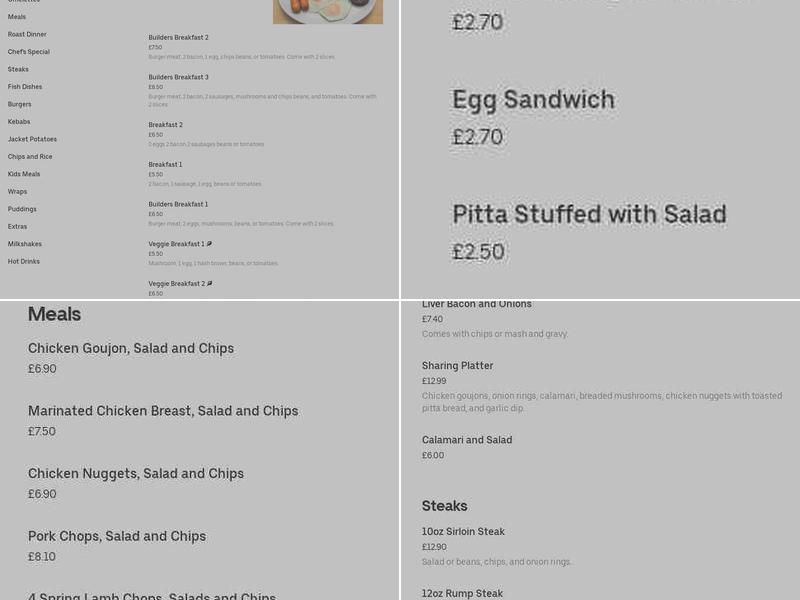Select the Steaks category in the sidebar

[x=18, y=69]
